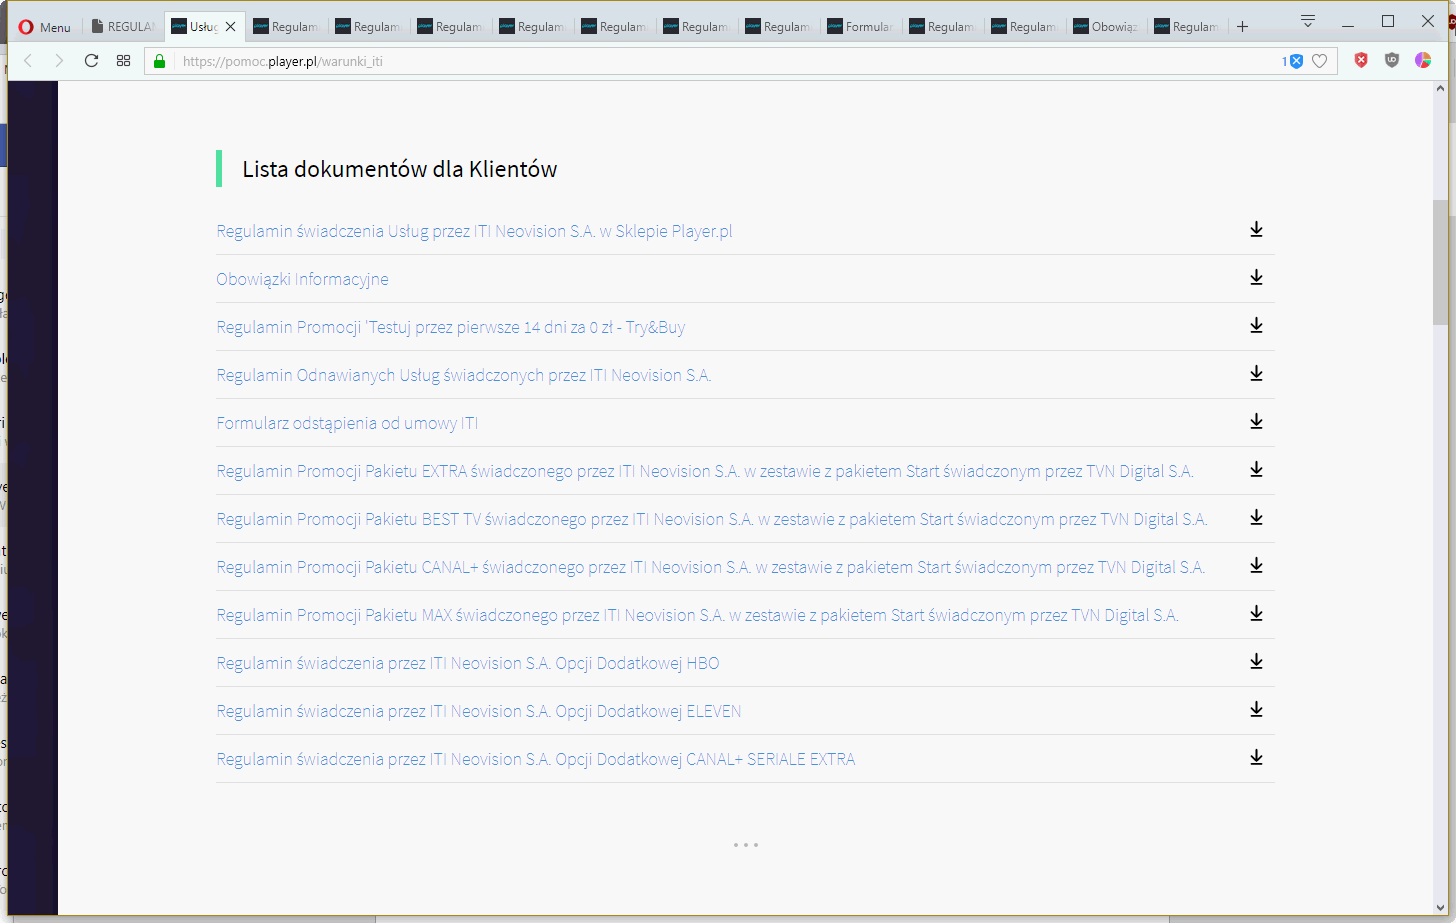
Task: Open the Pakietu MAX promotion link
Action: (x=698, y=615)
